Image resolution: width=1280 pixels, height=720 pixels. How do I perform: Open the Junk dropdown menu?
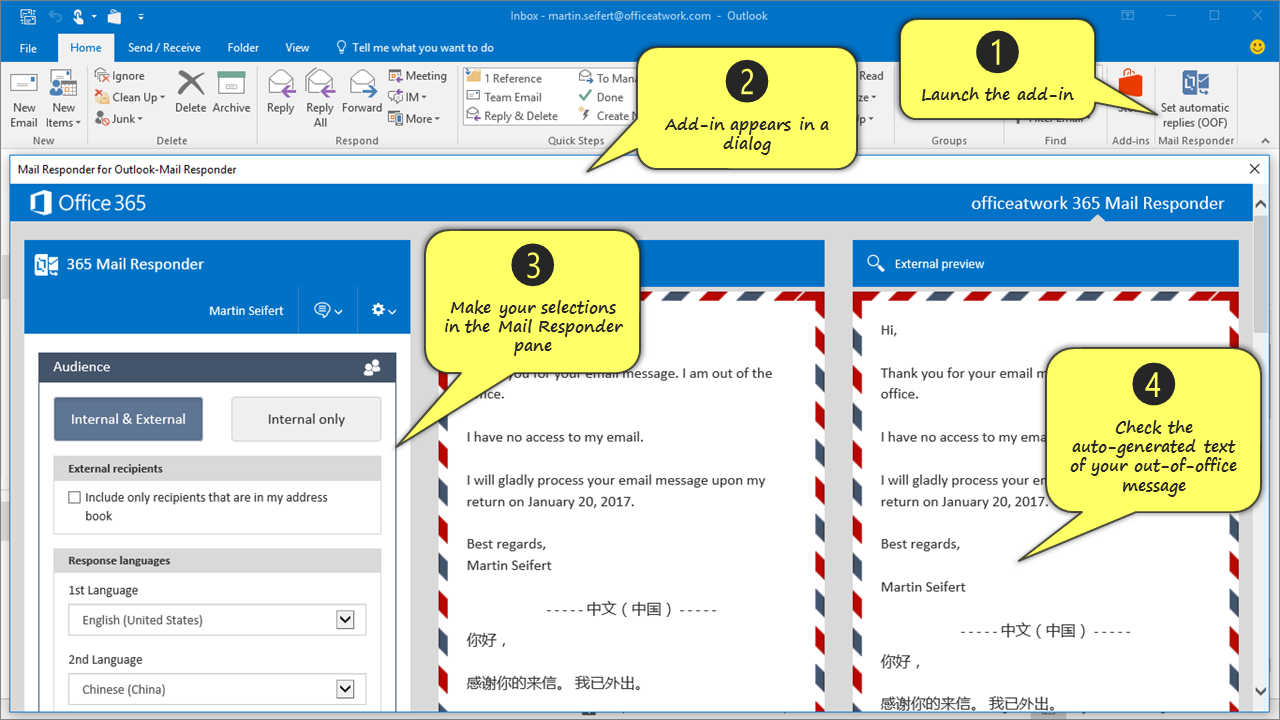point(120,118)
